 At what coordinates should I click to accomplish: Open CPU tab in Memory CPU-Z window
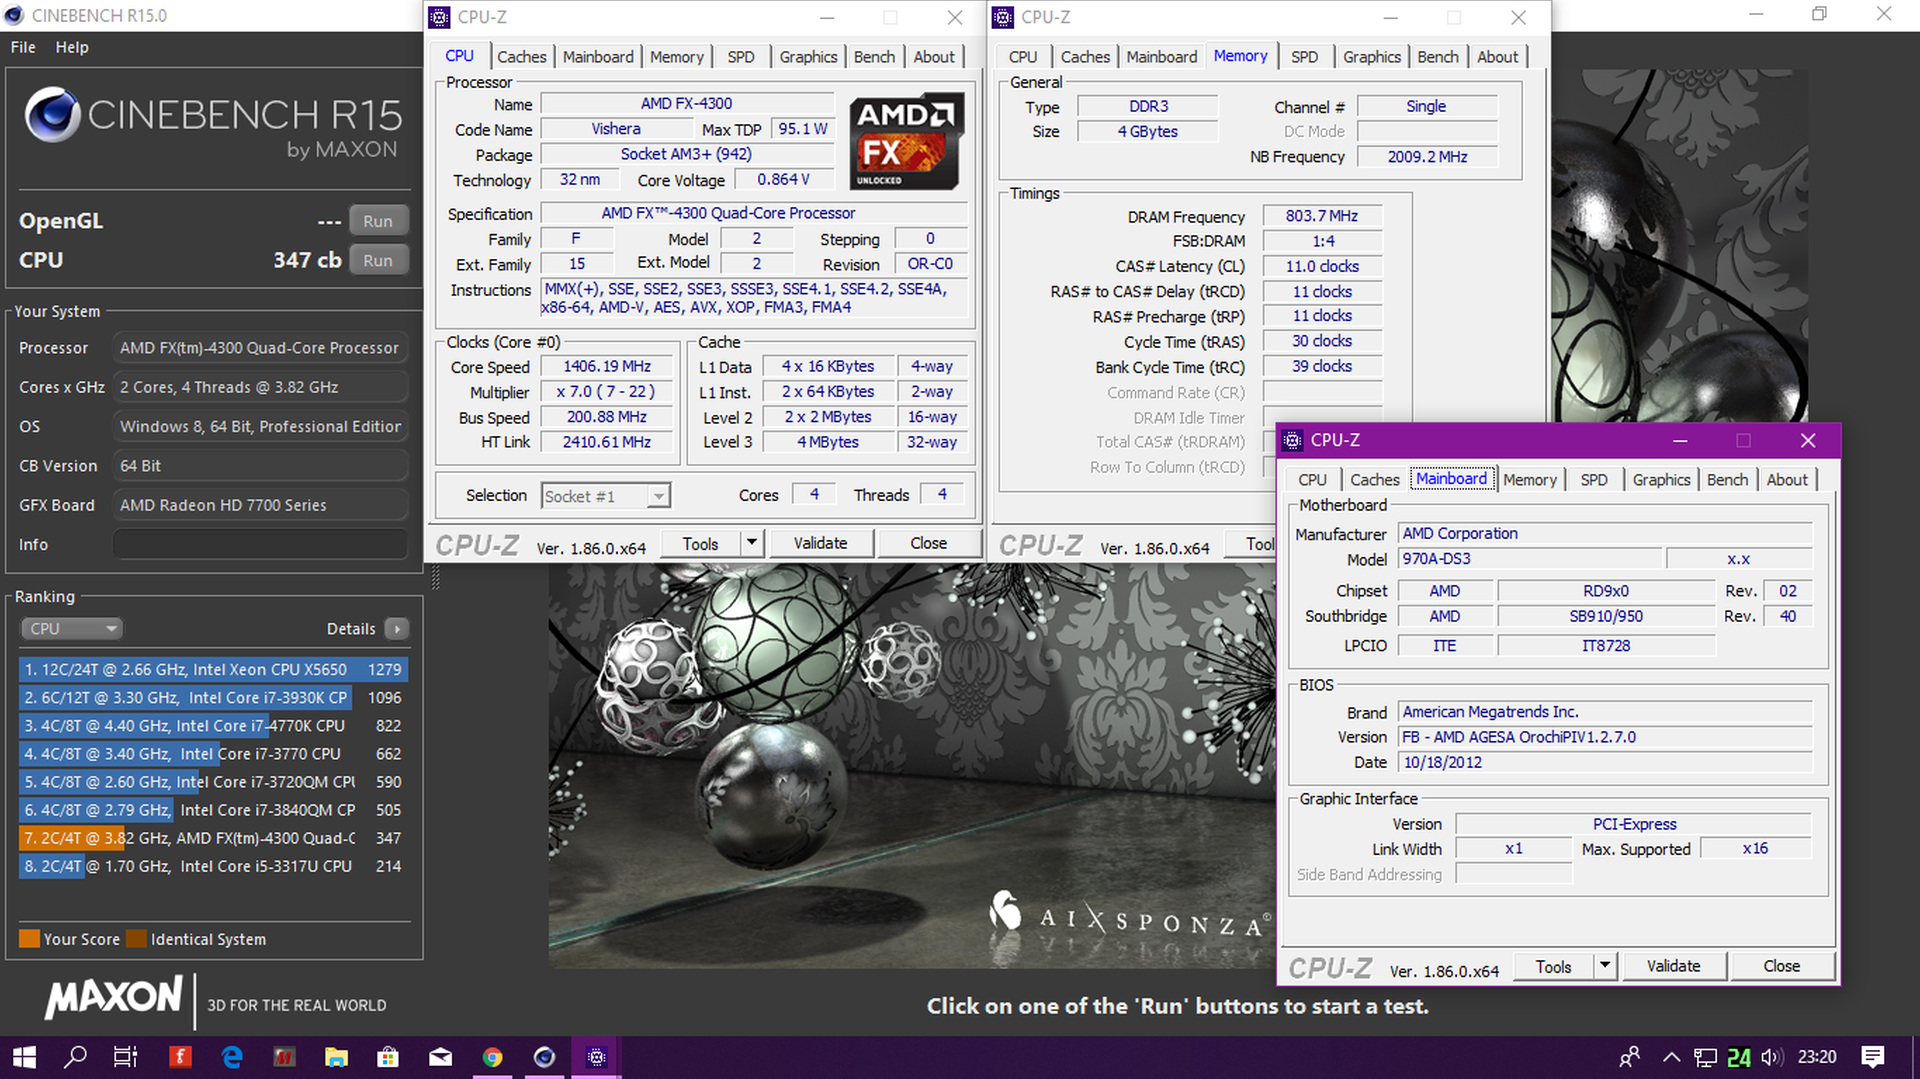(1023, 57)
